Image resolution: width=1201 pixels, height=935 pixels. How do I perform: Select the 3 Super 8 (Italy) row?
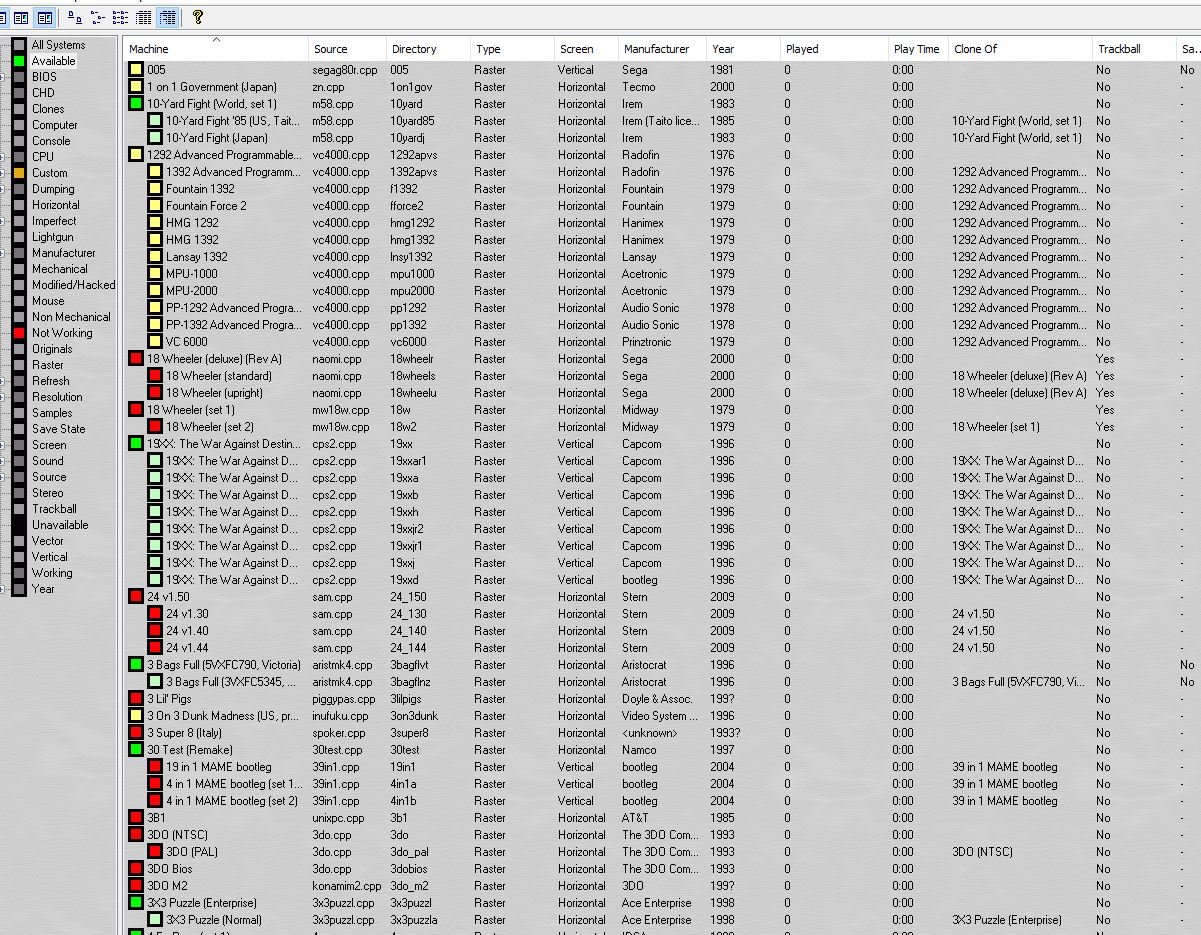coord(660,733)
